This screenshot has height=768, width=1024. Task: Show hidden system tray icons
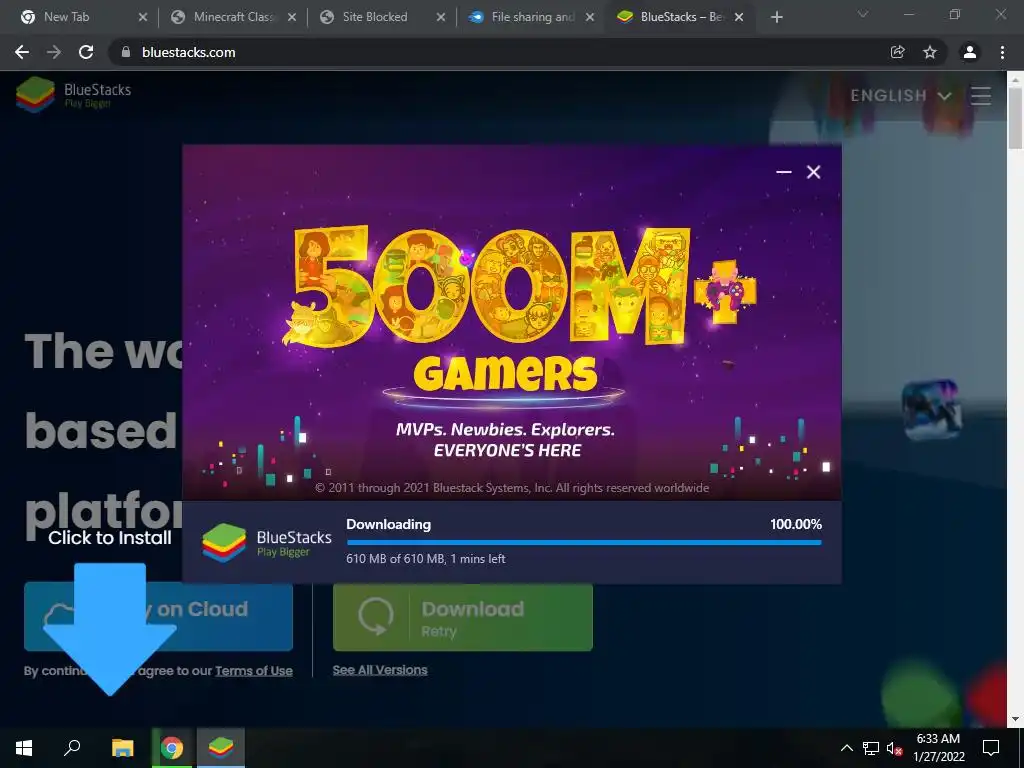point(846,748)
